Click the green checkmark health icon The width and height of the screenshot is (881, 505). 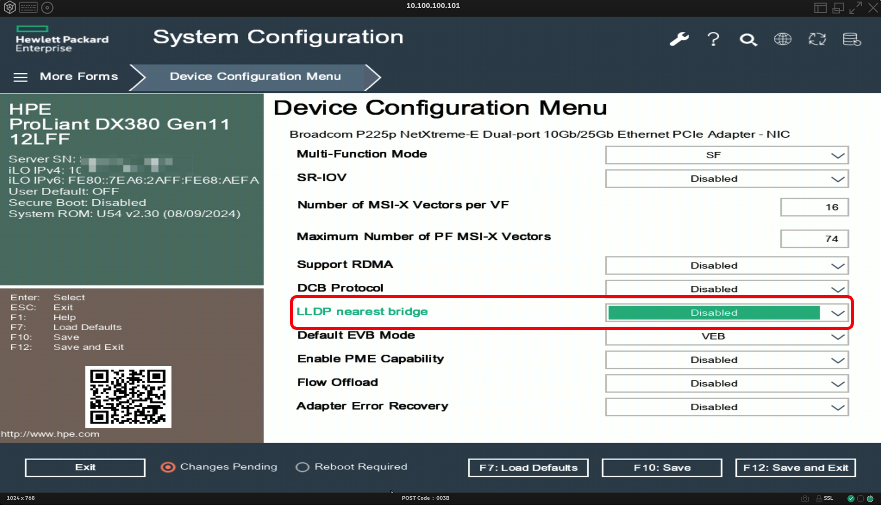pos(851,498)
